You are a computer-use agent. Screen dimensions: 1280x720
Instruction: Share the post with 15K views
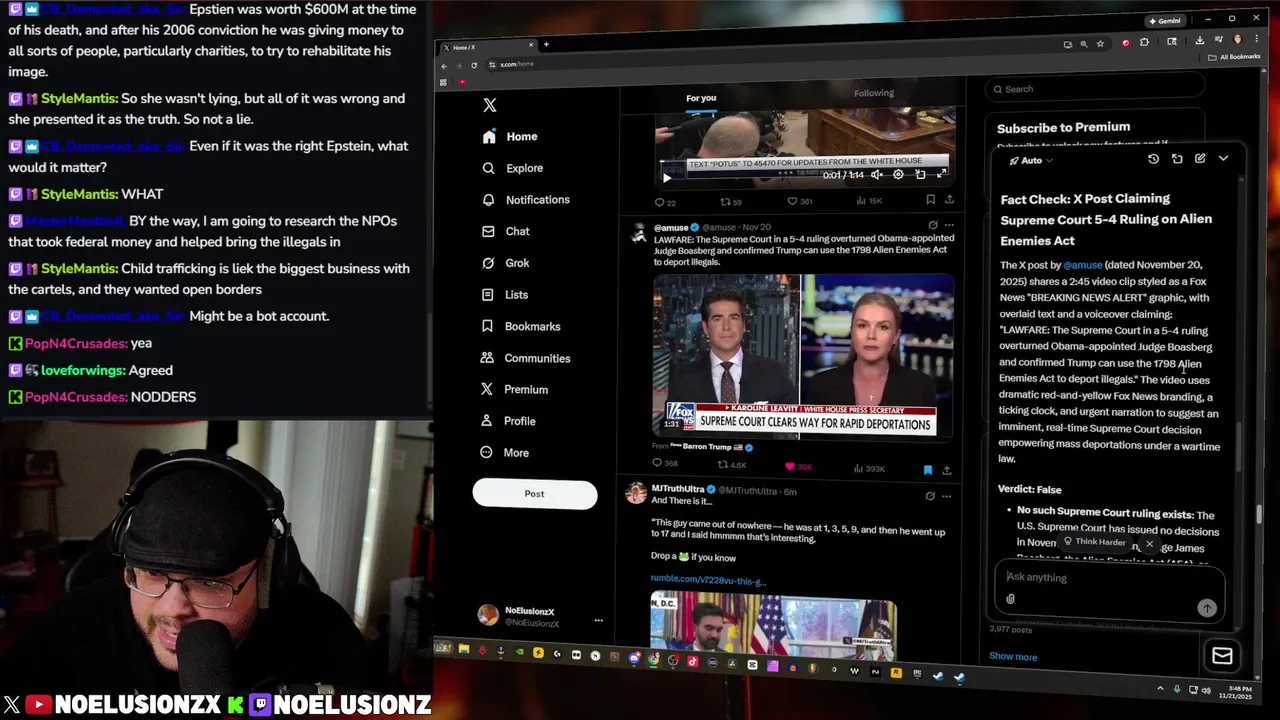point(949,200)
